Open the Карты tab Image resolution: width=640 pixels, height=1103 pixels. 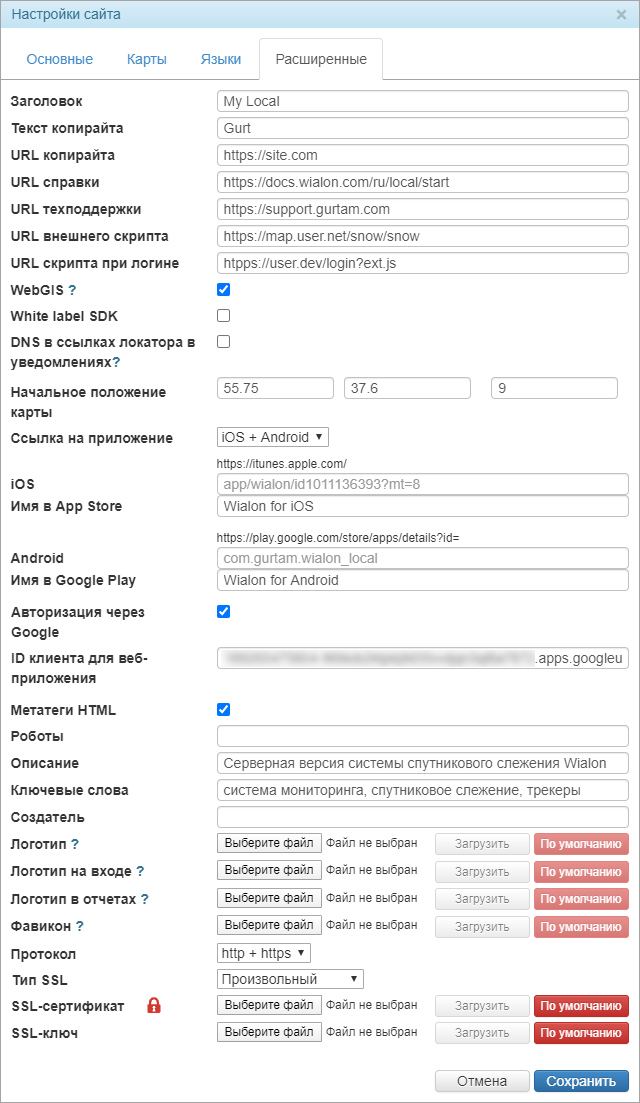(147, 59)
